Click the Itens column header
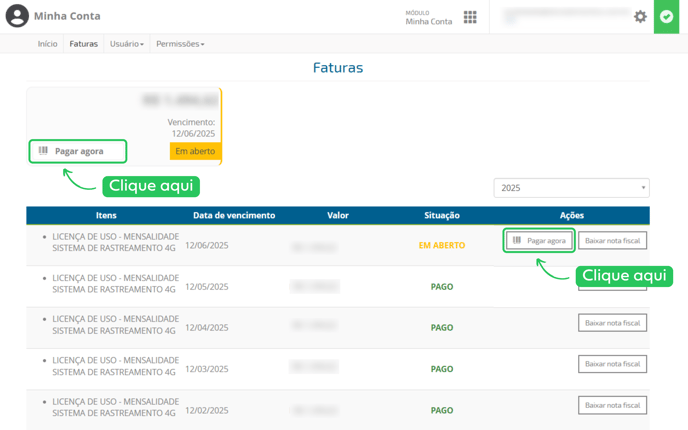The image size is (688, 430). [x=106, y=215]
